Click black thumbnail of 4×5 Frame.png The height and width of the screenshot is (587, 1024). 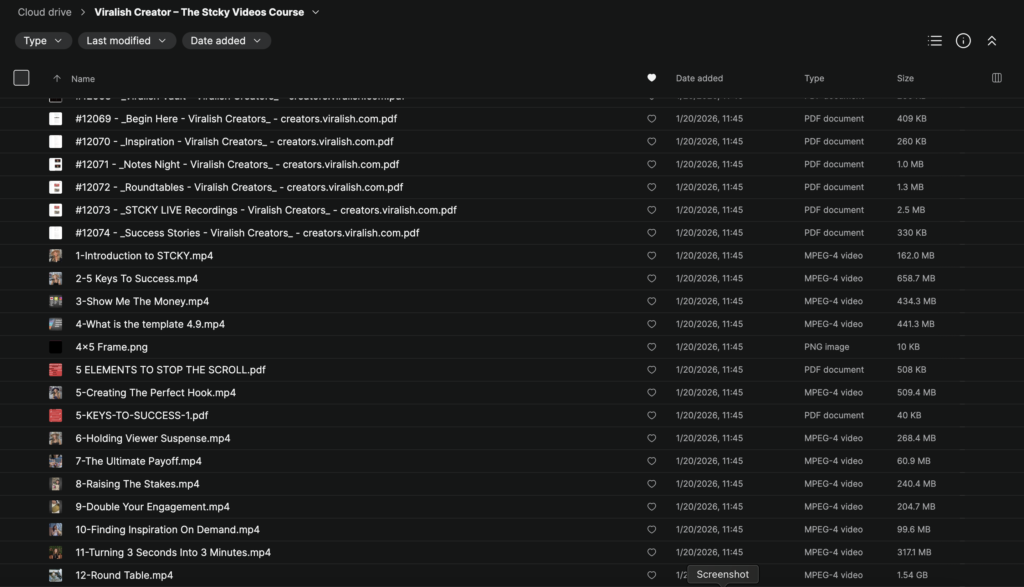[x=56, y=347]
